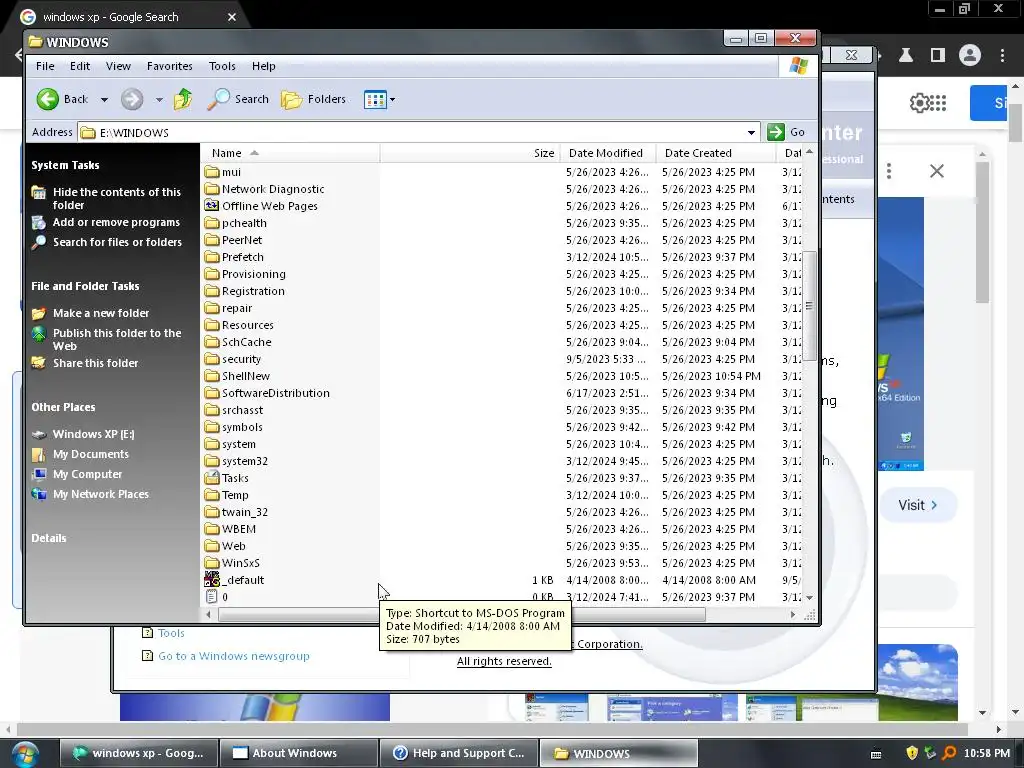This screenshot has width=1024, height=768.
Task: Collapse the System Tasks section header
Action: coord(65,165)
